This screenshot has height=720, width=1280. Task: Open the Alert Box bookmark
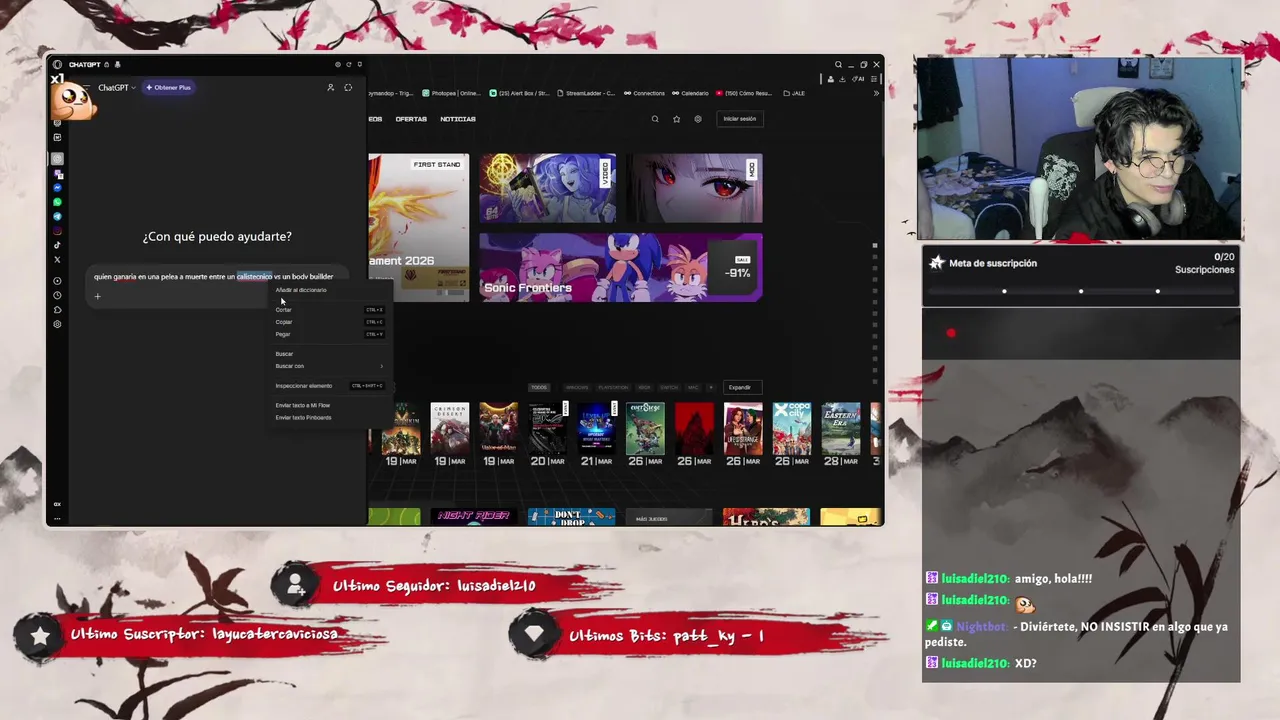(x=519, y=93)
